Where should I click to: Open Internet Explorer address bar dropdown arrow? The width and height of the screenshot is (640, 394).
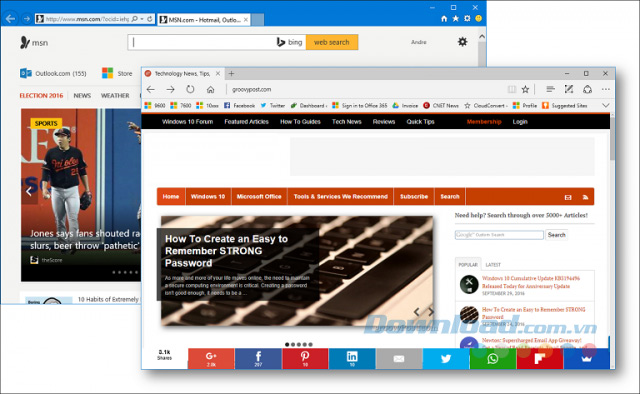tap(142, 19)
